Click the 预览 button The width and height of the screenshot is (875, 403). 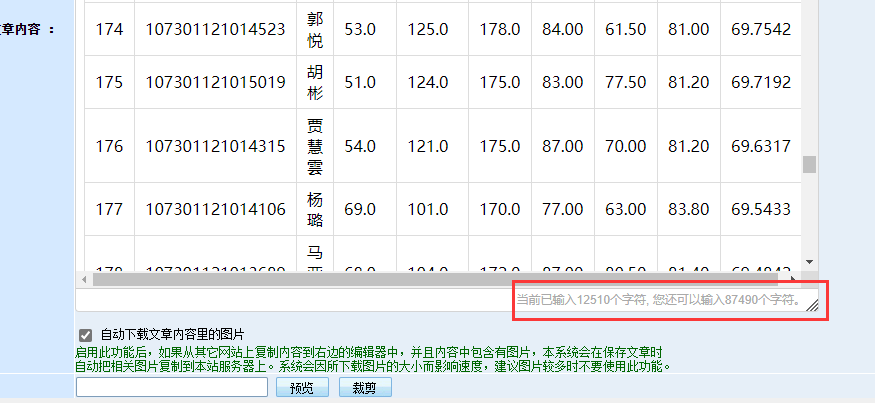pyautogui.click(x=301, y=388)
